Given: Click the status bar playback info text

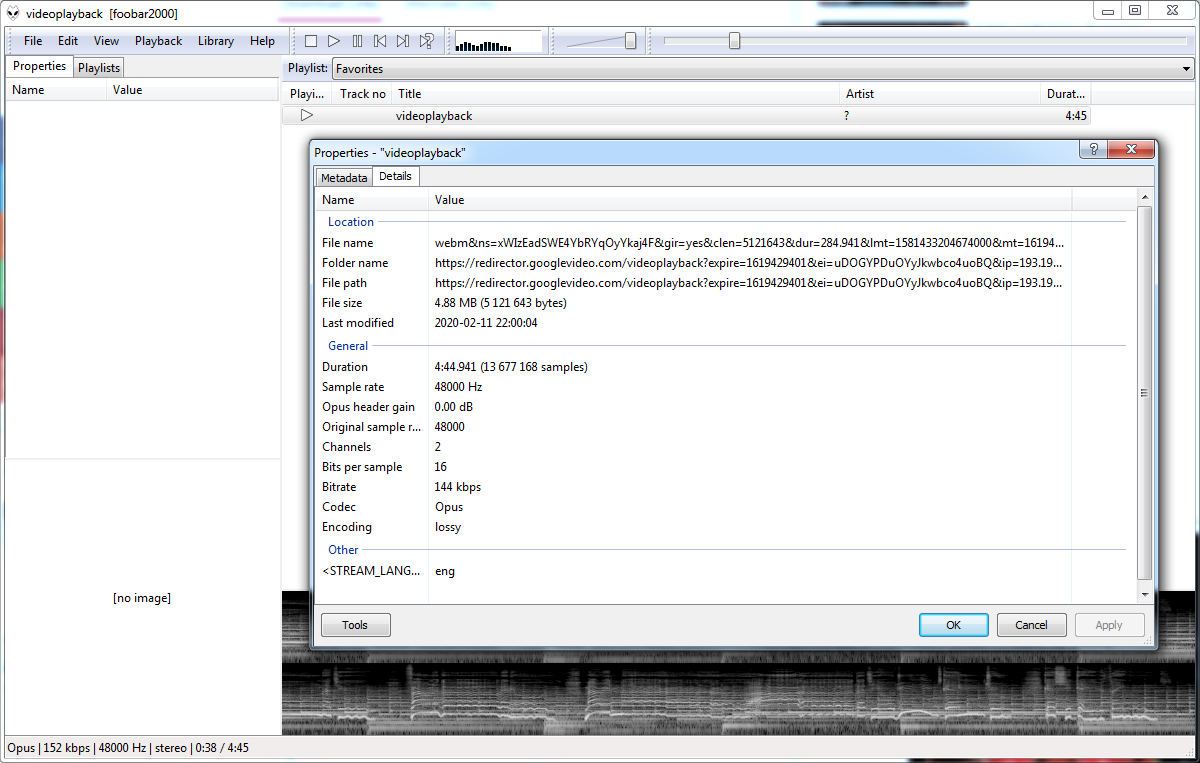Looking at the screenshot, I should [x=128, y=748].
